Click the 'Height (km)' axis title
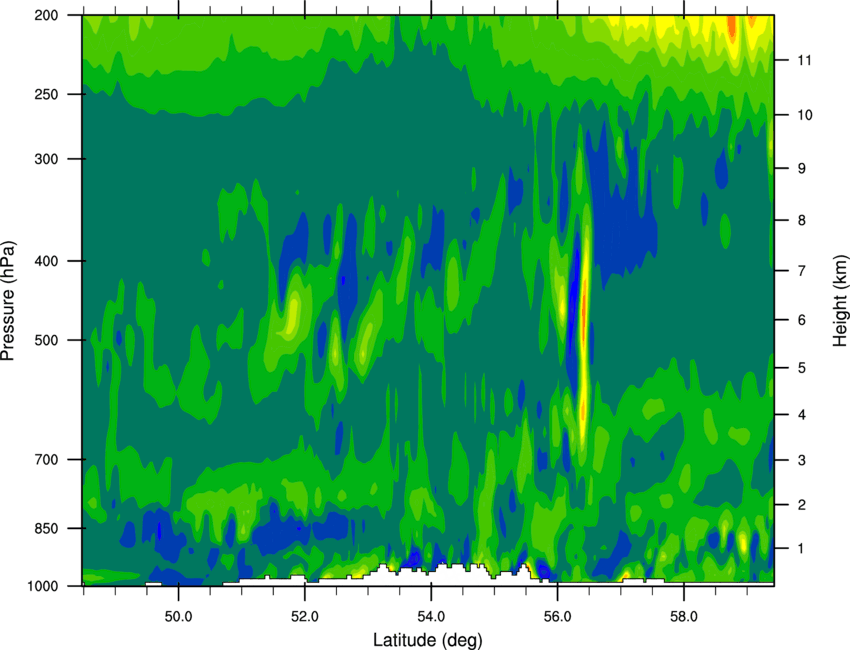 (x=840, y=301)
